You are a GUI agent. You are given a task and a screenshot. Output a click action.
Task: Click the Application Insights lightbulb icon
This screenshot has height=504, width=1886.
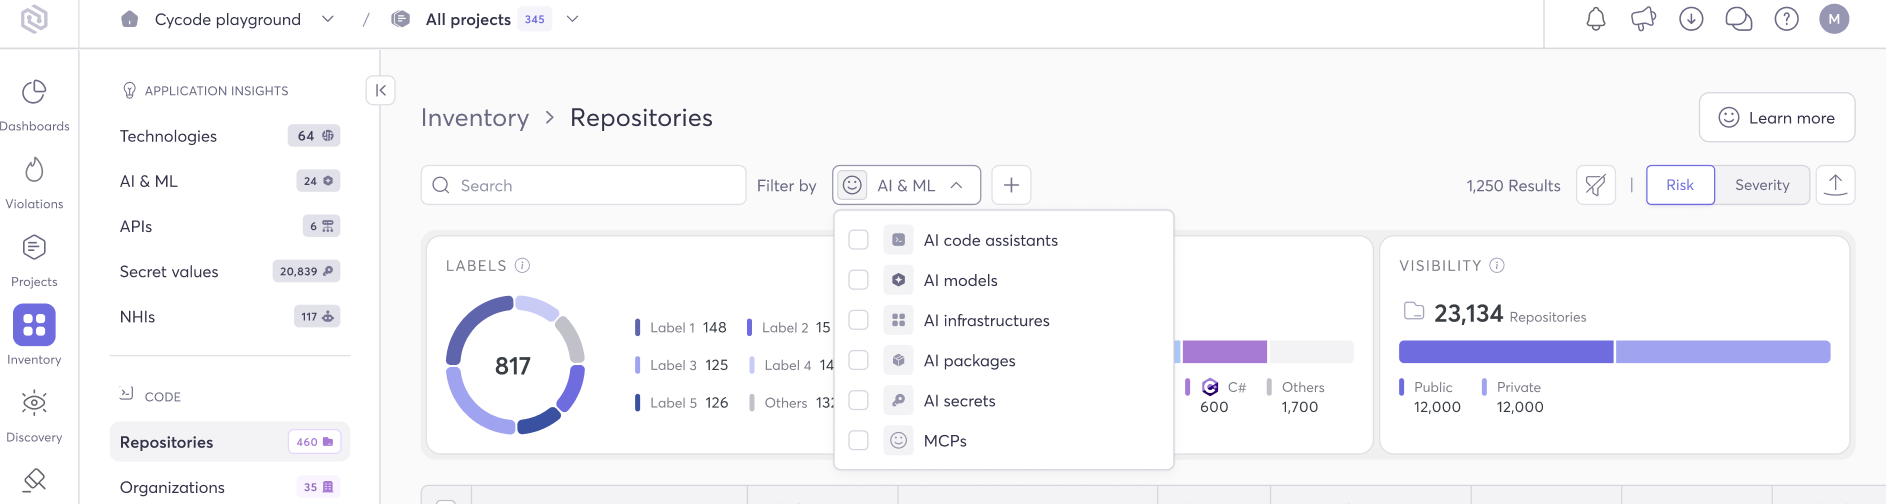pyautogui.click(x=129, y=91)
